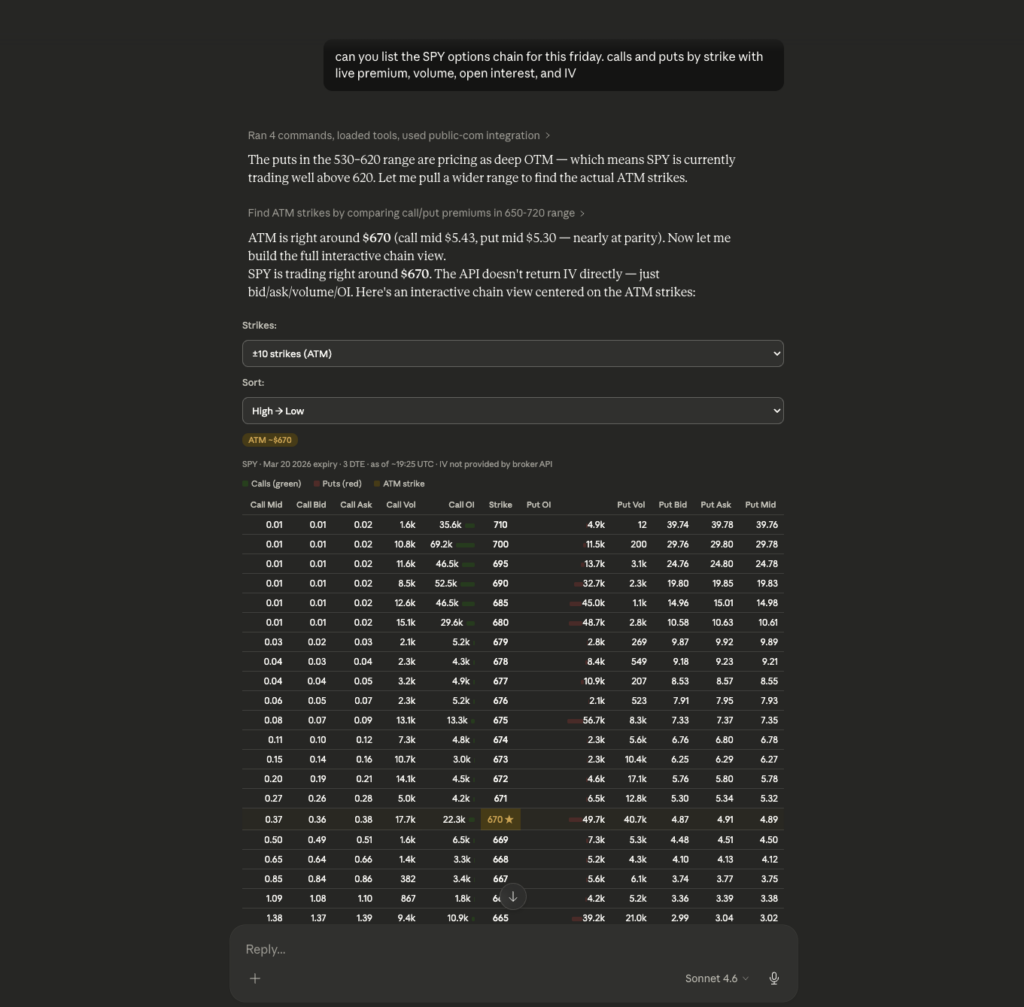Open the Sonnet 4.6 model selector
This screenshot has height=1007, width=1024.
point(717,978)
